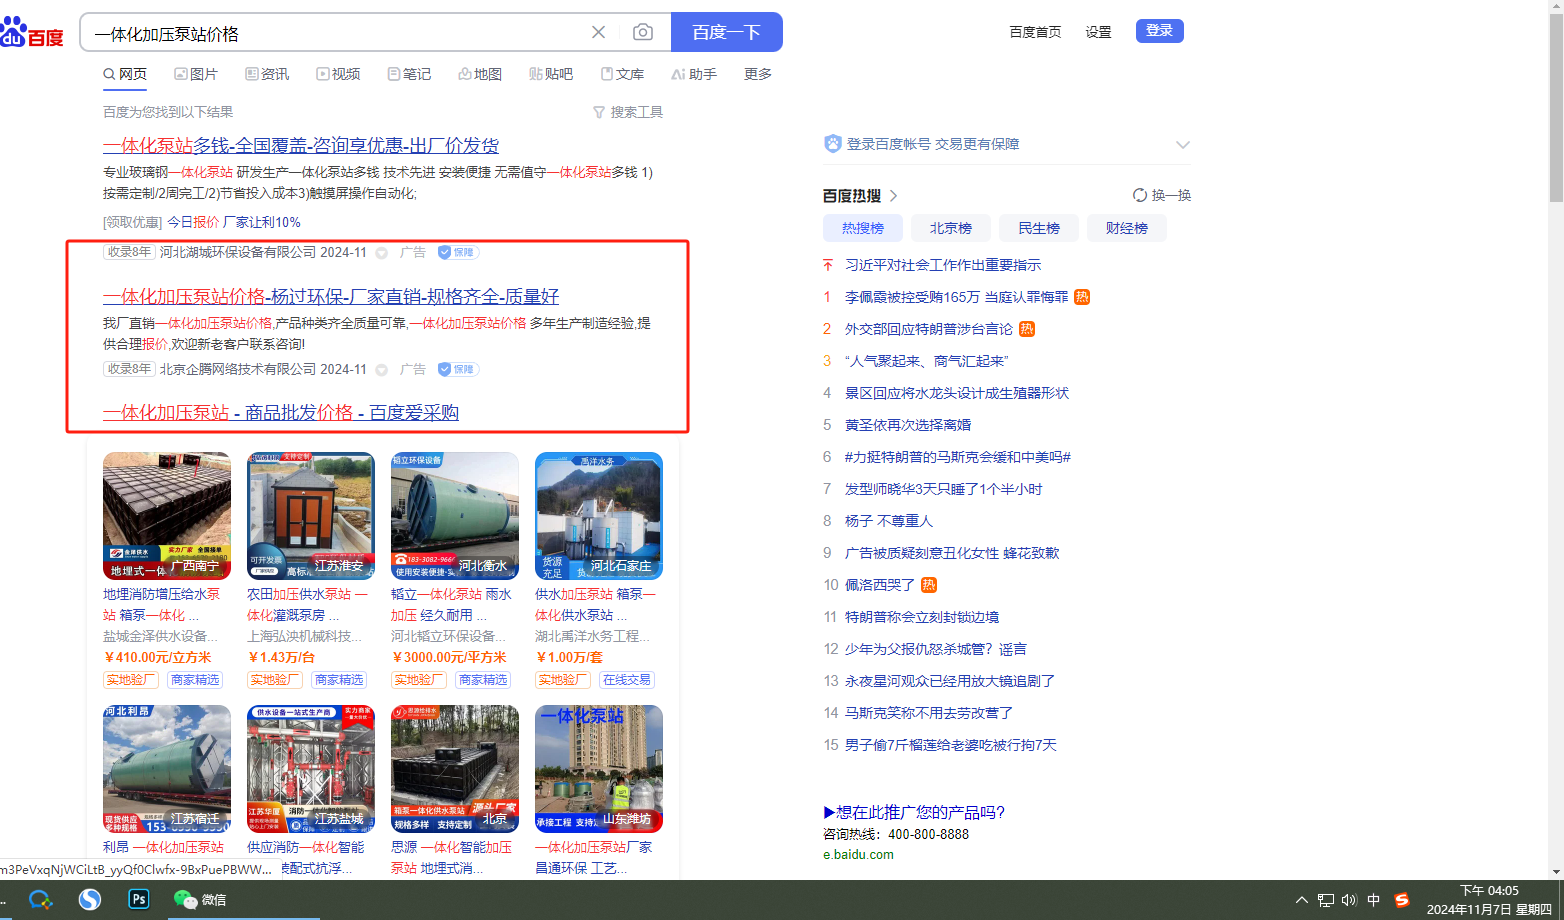Click the 在线交易 tag under ¥1.00万/套
Screen dimensions: 1564x920
click(x=627, y=680)
